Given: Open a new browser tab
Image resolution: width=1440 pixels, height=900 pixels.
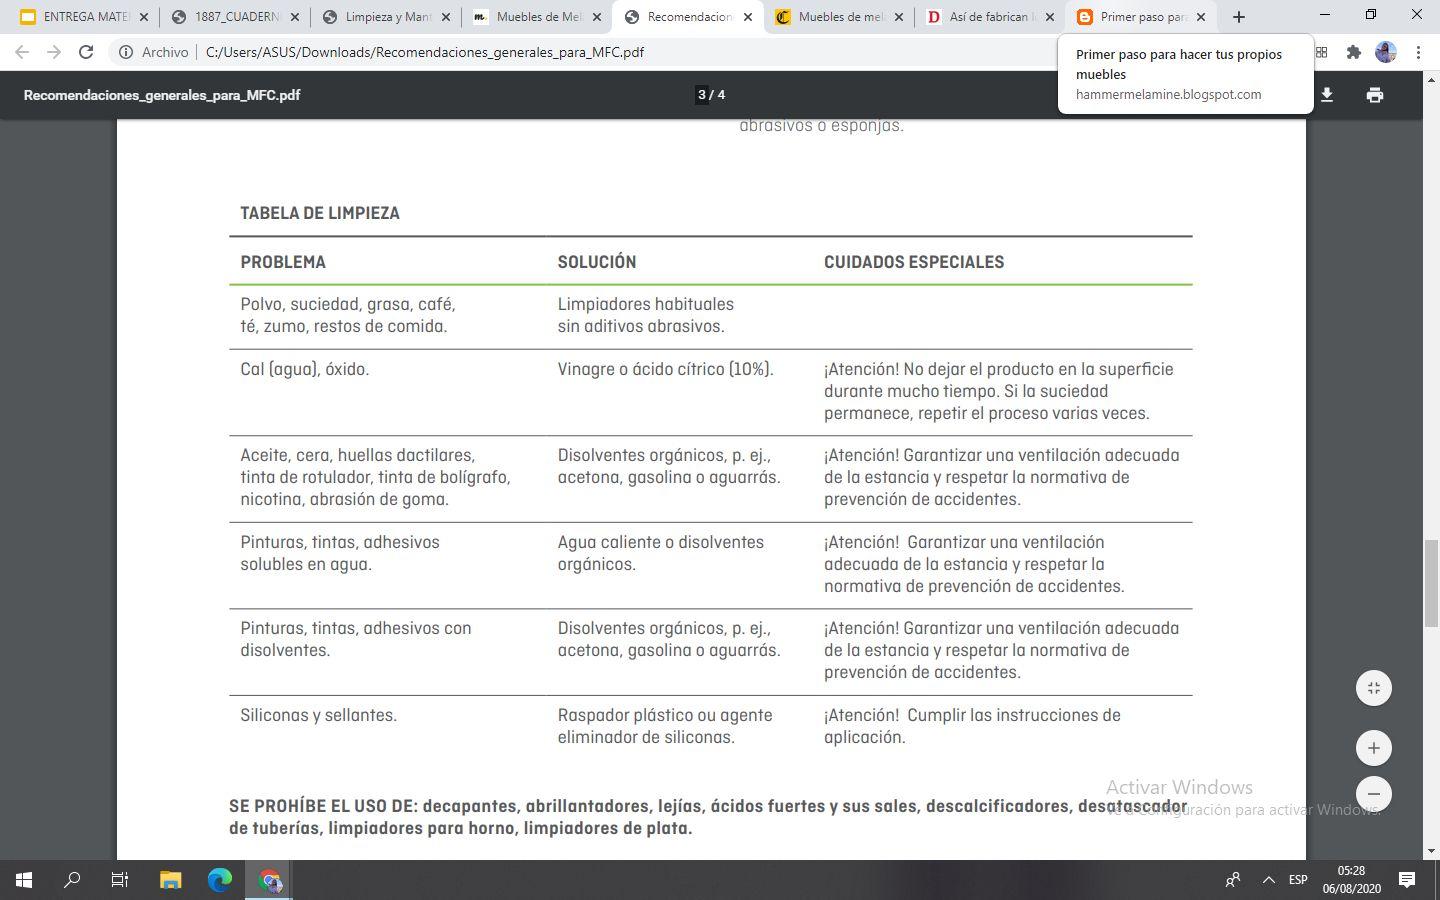Looking at the screenshot, I should [x=1239, y=17].
